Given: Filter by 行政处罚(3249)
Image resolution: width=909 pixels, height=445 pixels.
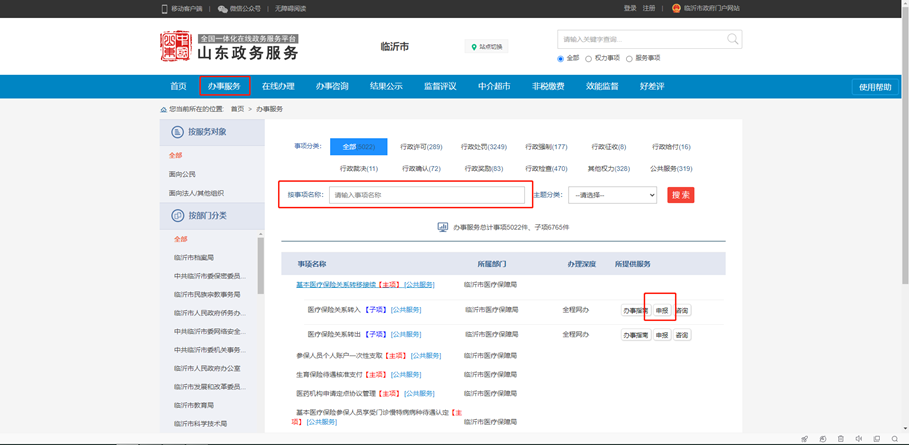Looking at the screenshot, I should pos(483,147).
